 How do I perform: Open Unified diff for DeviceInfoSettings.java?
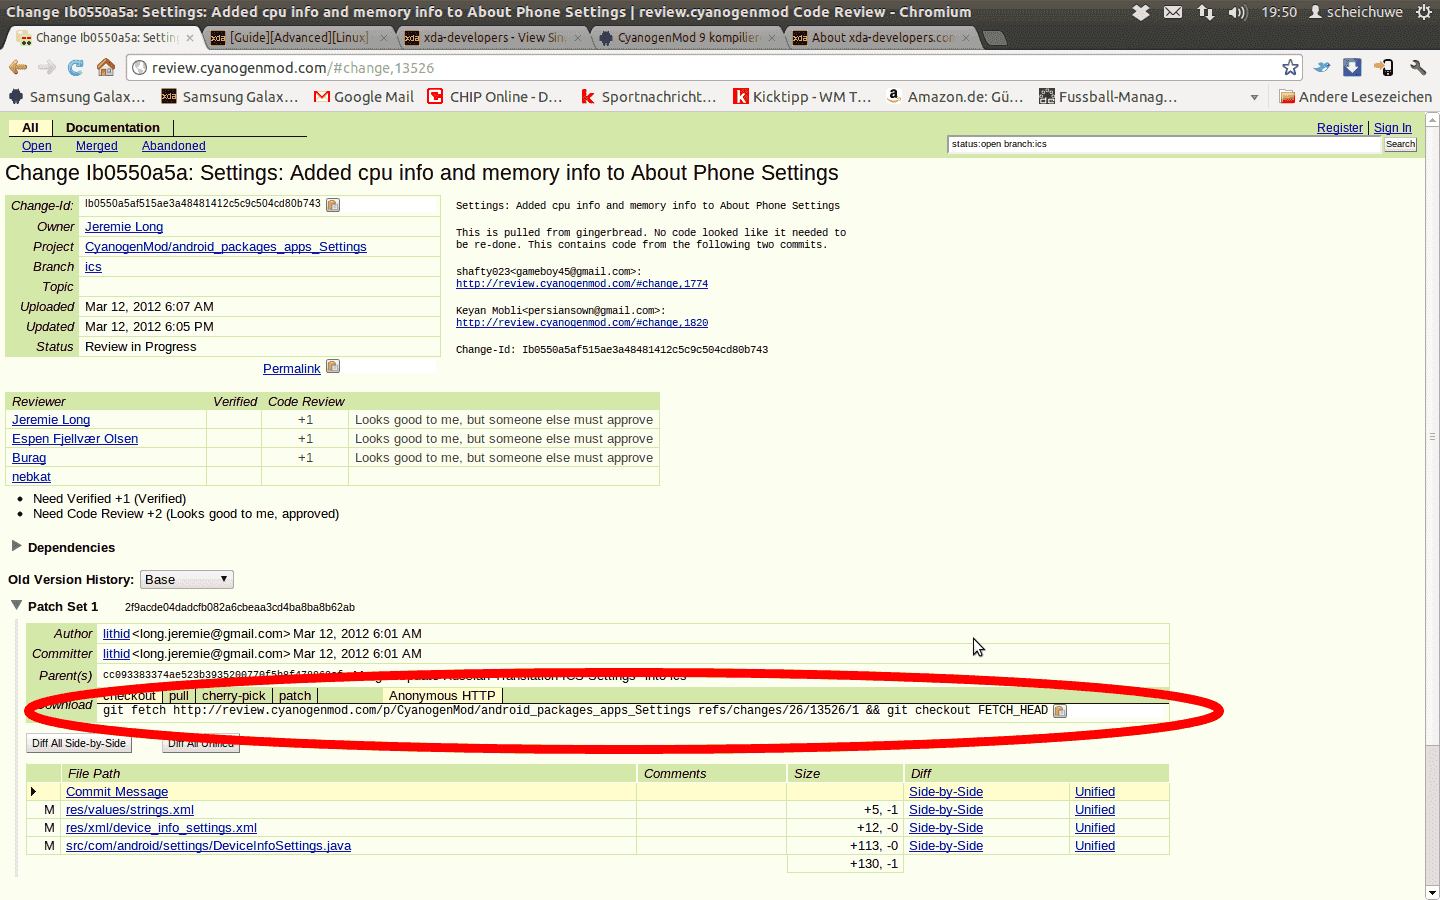coord(1095,846)
